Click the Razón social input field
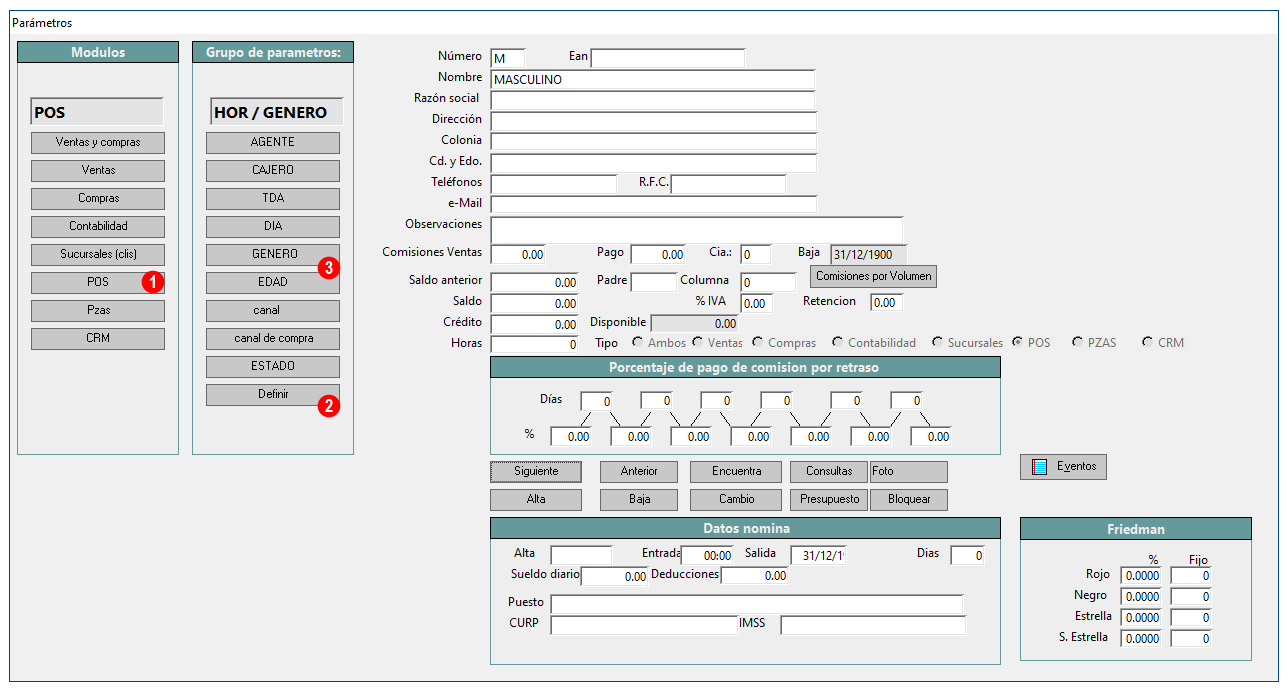1287x691 pixels. (x=653, y=101)
